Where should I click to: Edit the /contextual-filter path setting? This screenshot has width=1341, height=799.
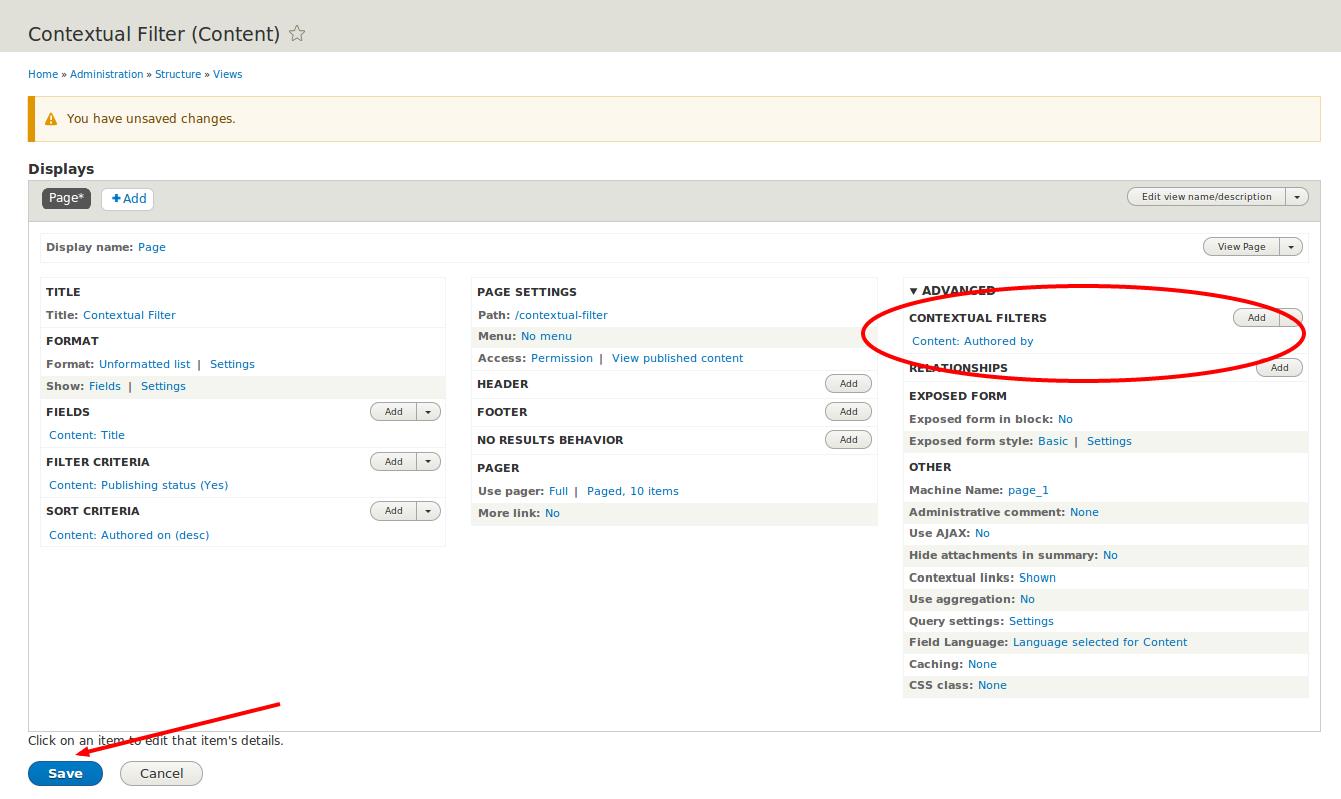[x=562, y=314]
